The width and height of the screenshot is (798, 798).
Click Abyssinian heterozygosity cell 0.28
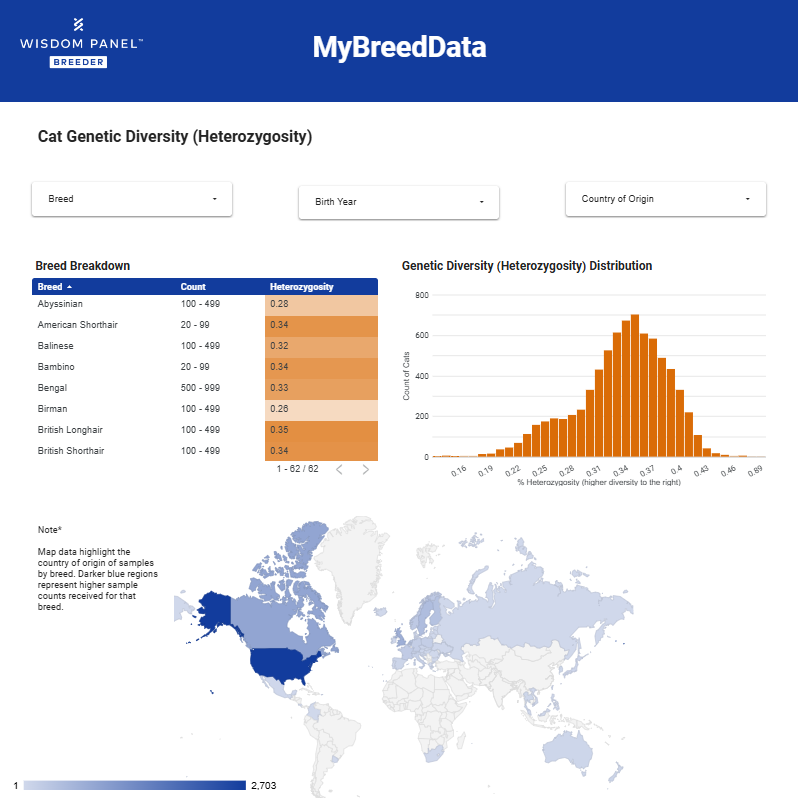tap(321, 305)
